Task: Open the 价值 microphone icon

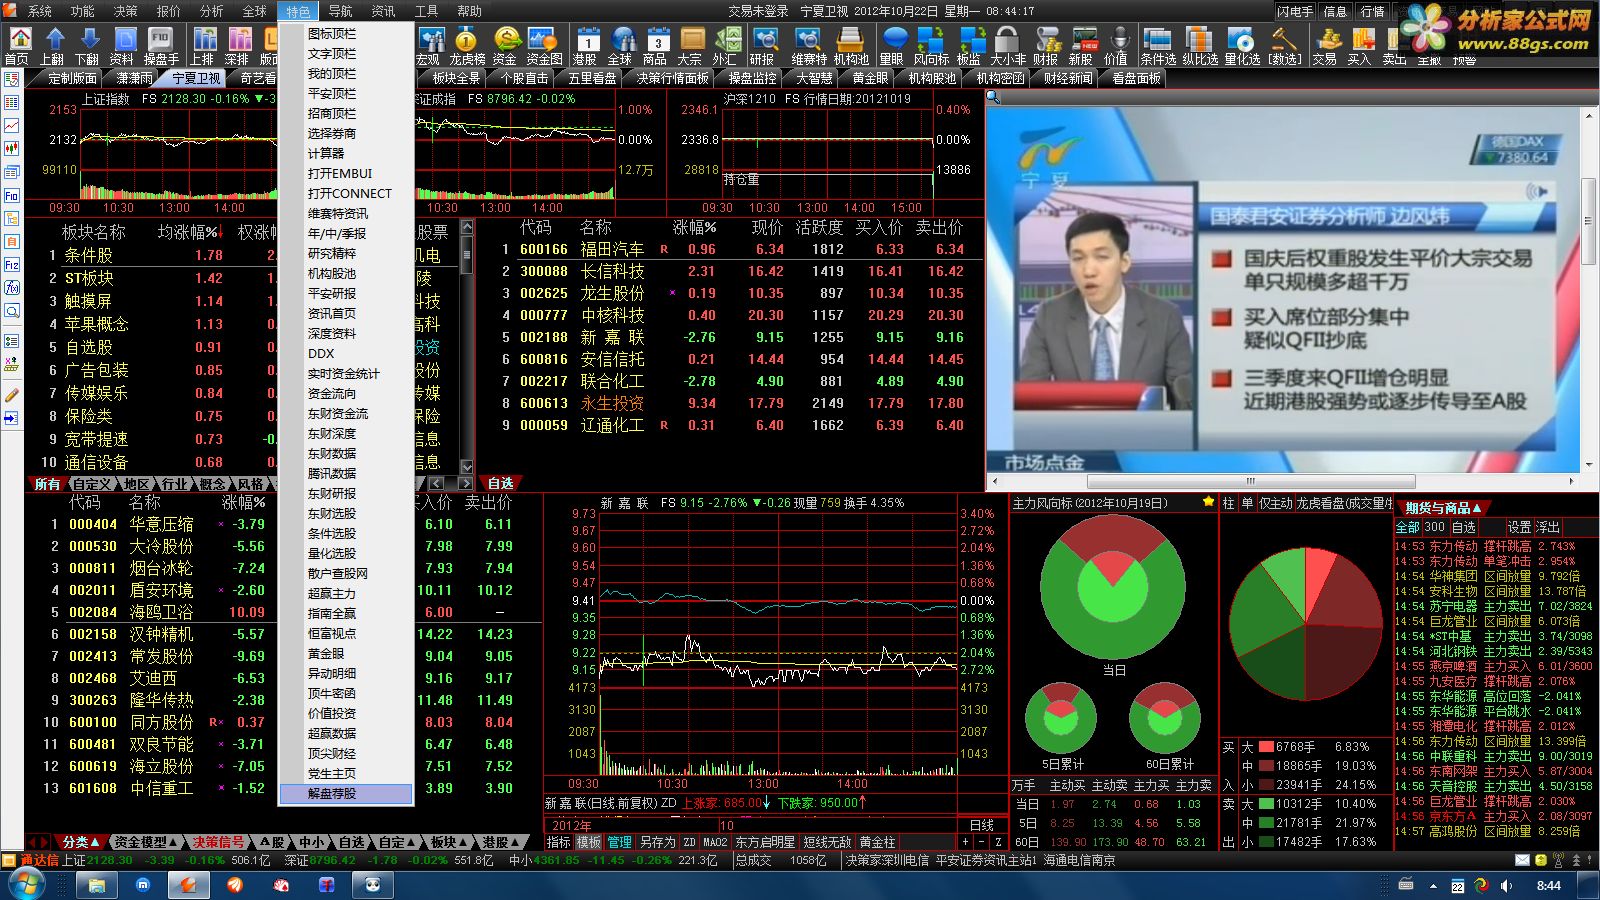Action: [x=1117, y=46]
